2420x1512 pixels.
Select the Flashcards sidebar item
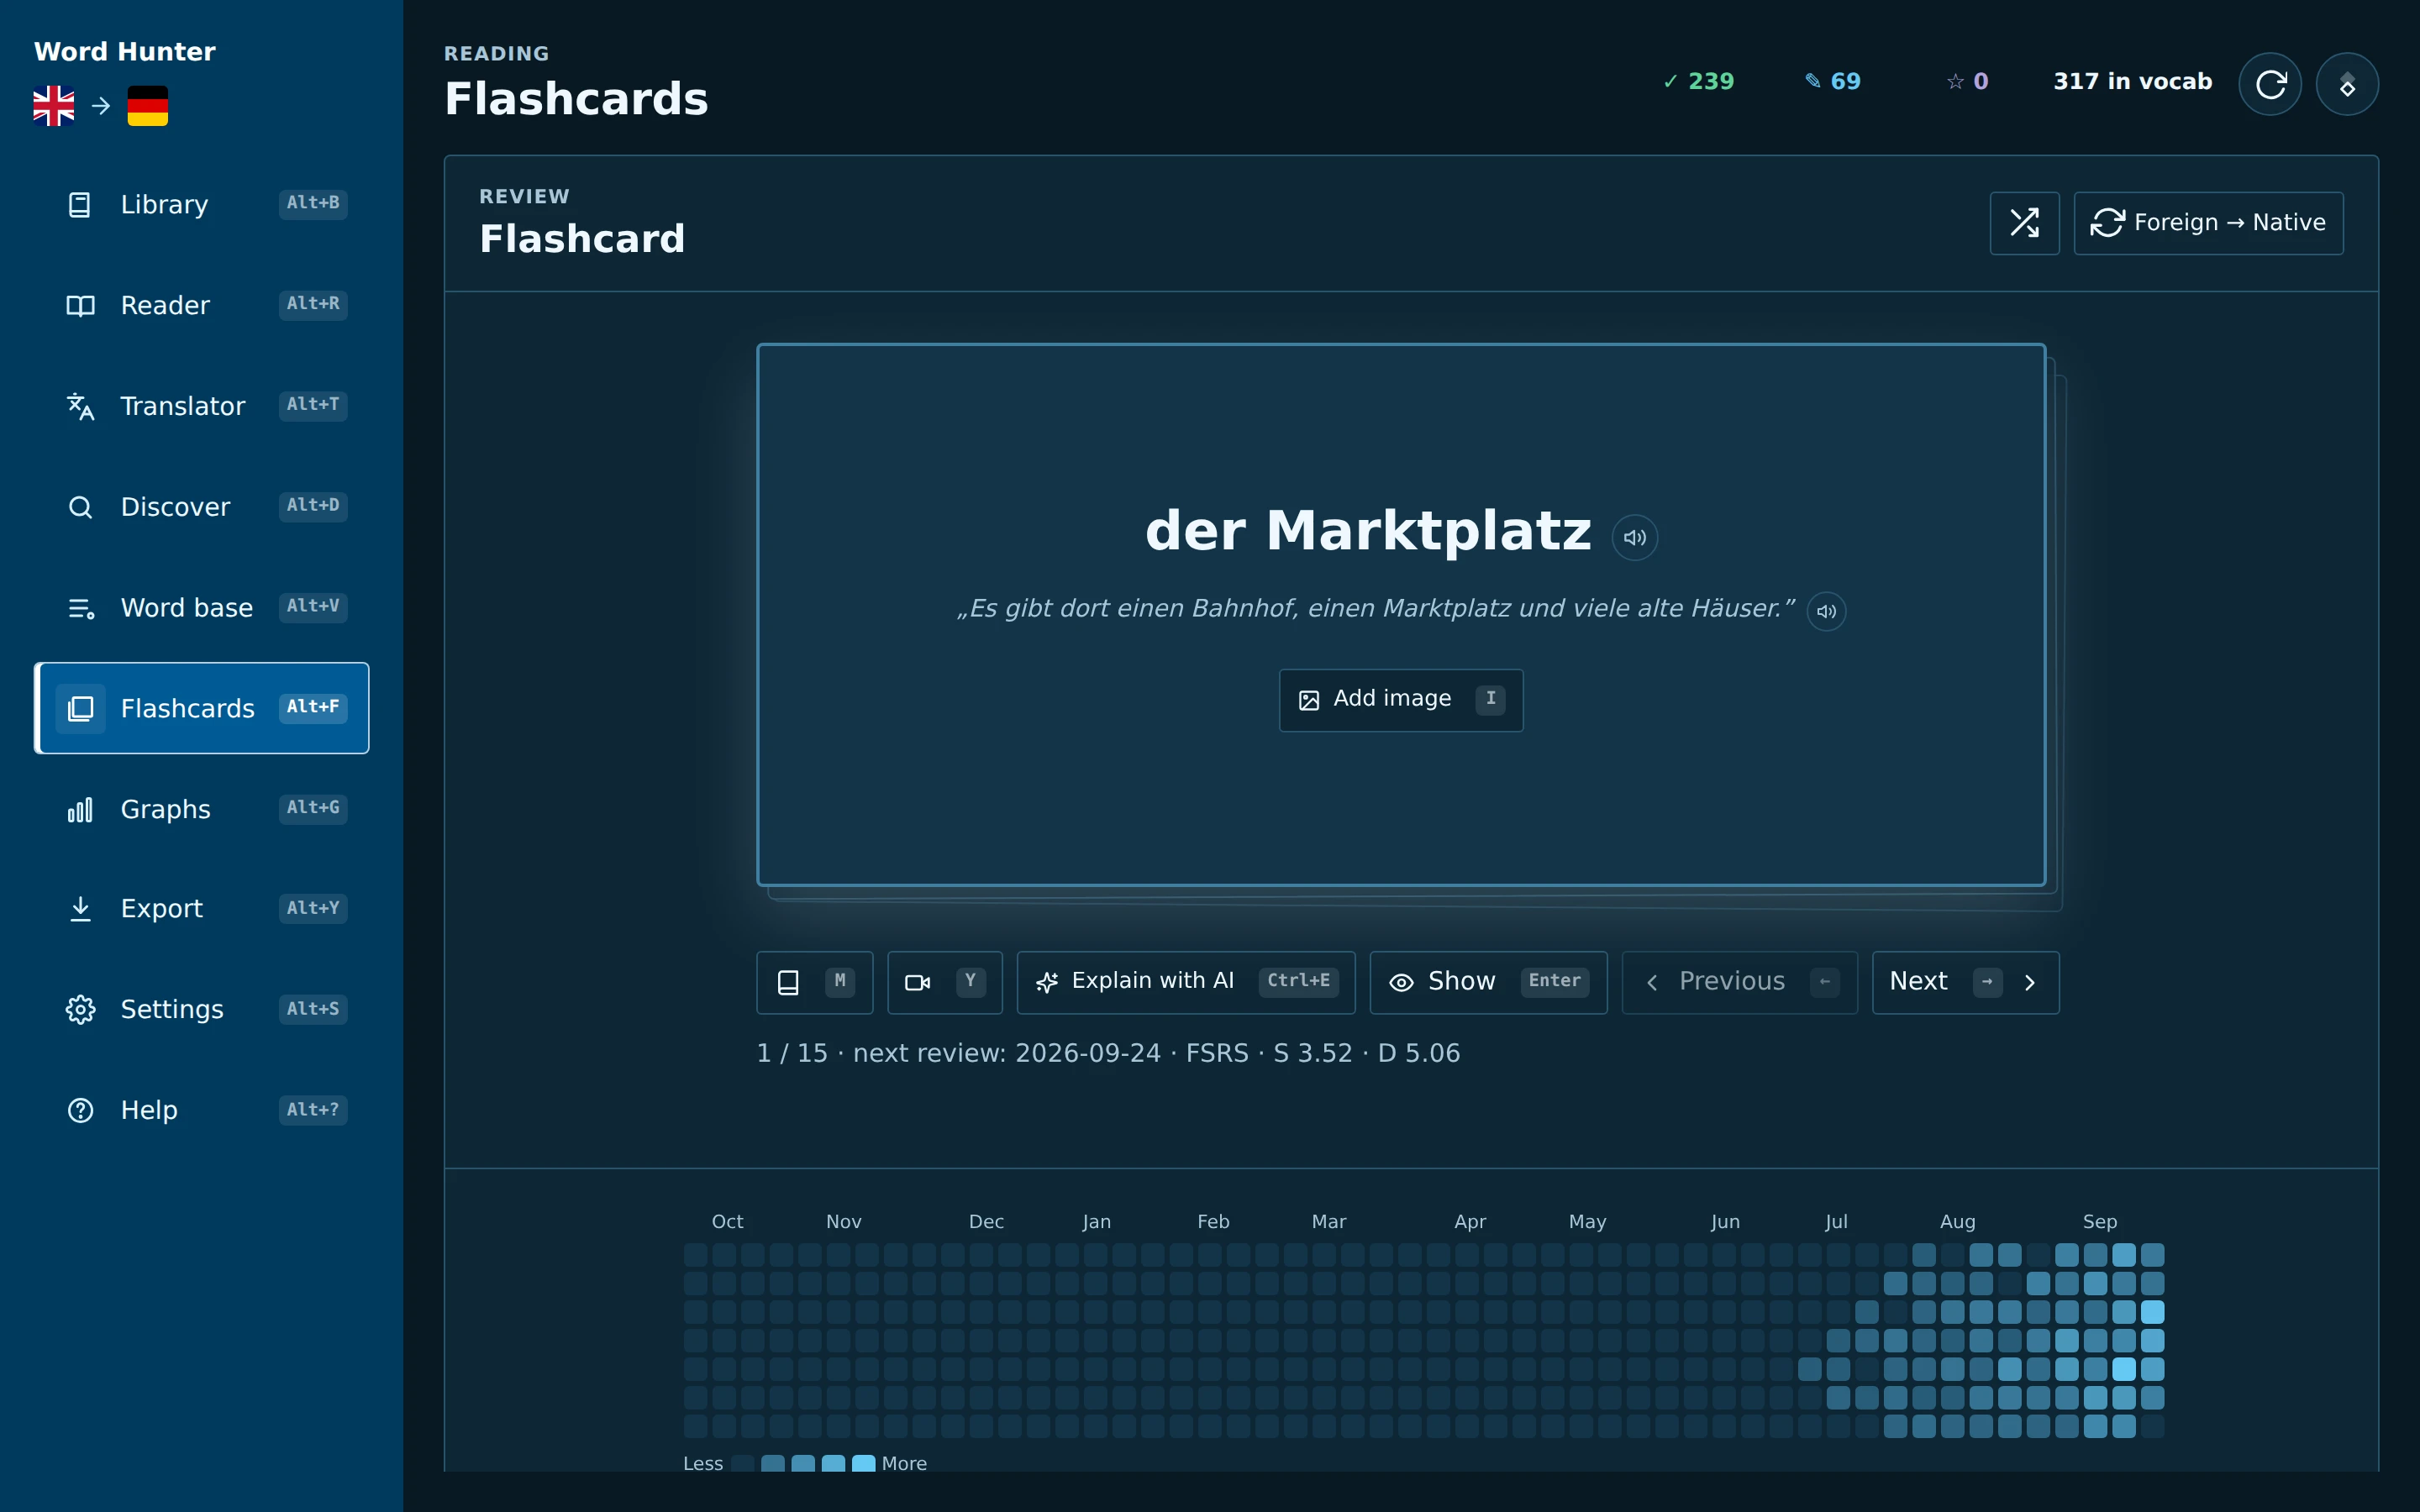(202, 708)
